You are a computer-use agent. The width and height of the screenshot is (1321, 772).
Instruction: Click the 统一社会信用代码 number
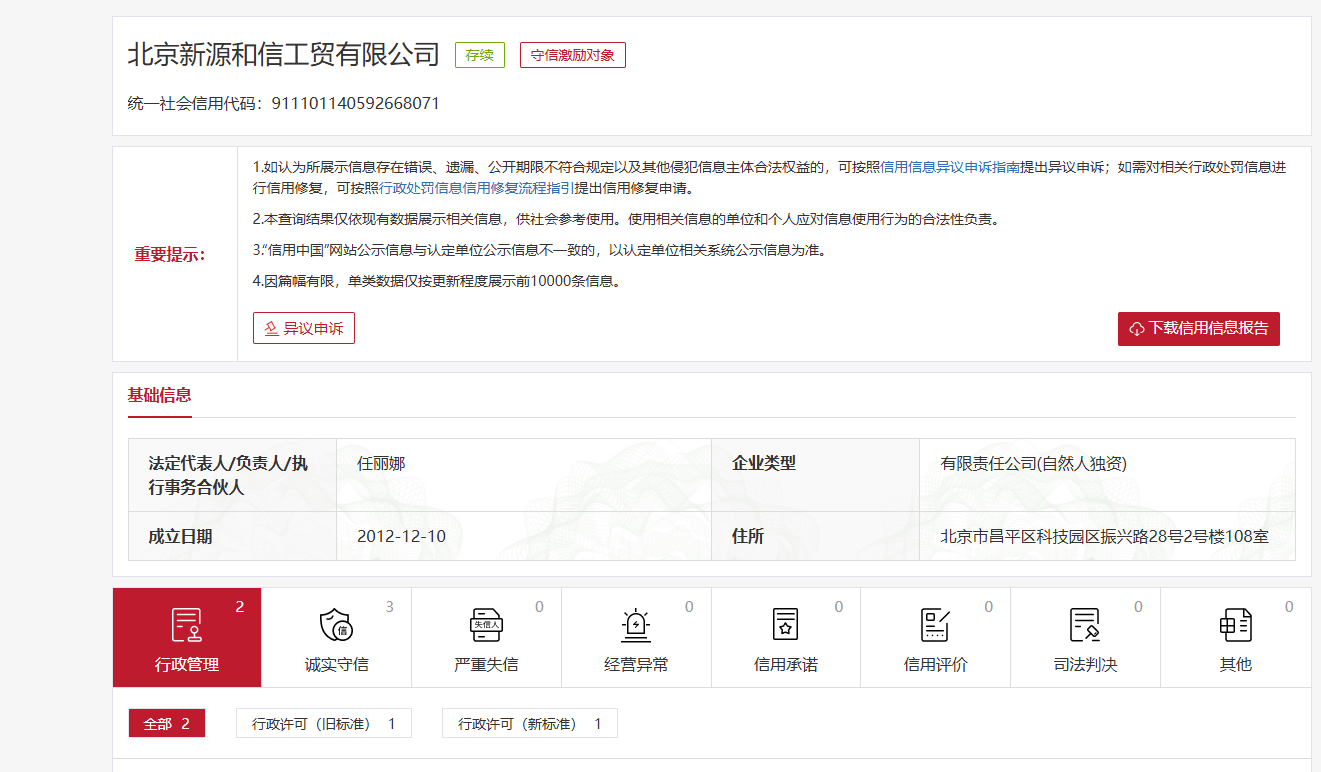click(x=355, y=103)
